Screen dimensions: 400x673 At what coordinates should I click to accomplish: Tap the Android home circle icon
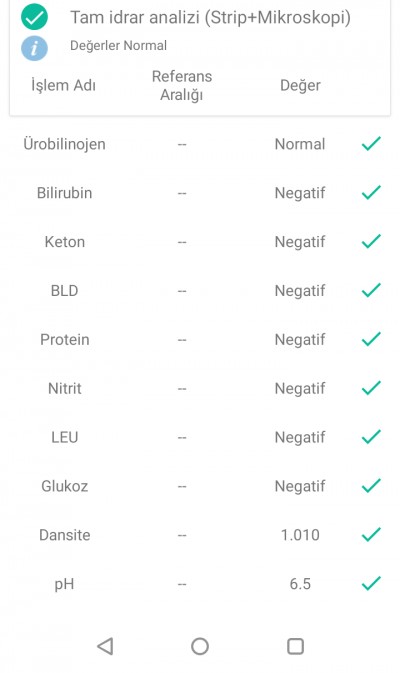pyautogui.click(x=200, y=646)
